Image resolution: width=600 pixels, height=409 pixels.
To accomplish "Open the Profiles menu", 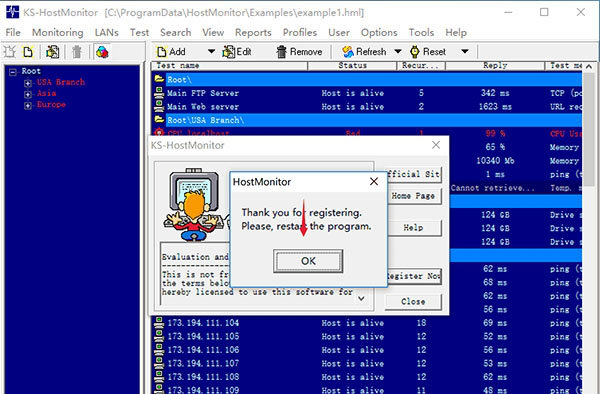I will (x=300, y=33).
